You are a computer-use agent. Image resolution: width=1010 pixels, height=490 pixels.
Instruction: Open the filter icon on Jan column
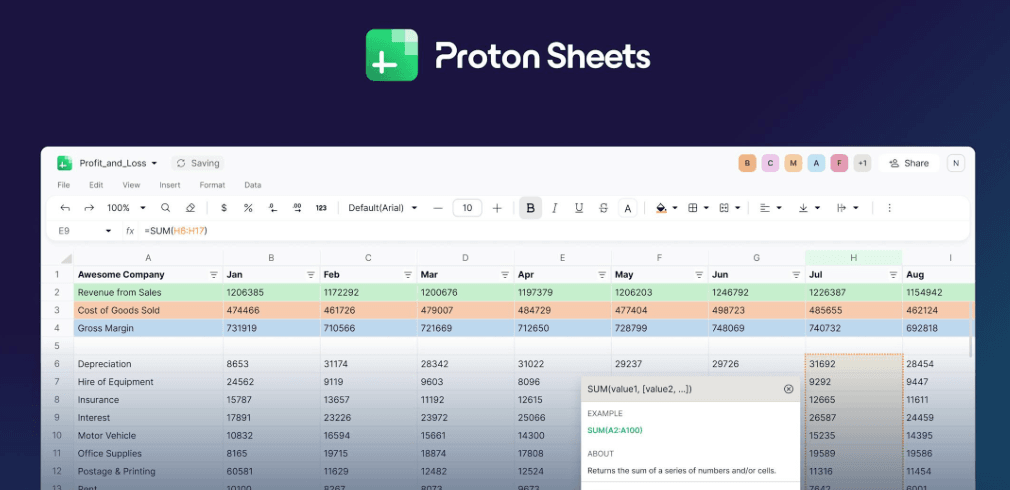pyautogui.click(x=311, y=275)
